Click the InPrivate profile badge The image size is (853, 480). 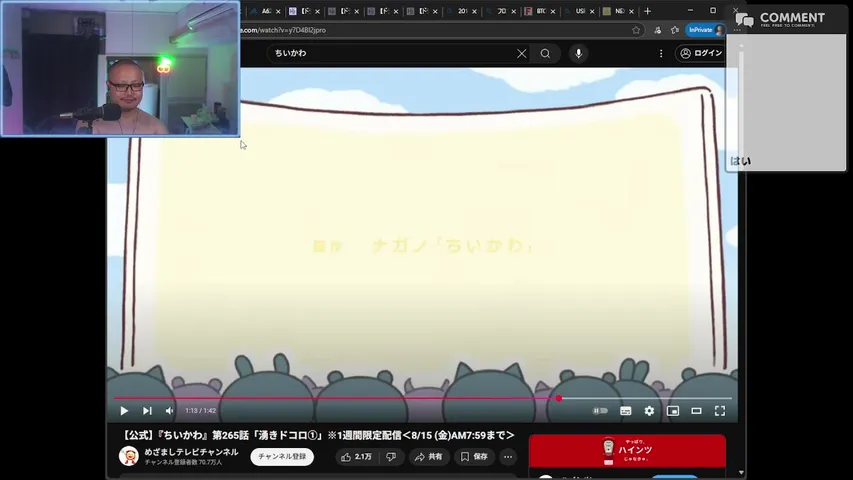pos(706,30)
